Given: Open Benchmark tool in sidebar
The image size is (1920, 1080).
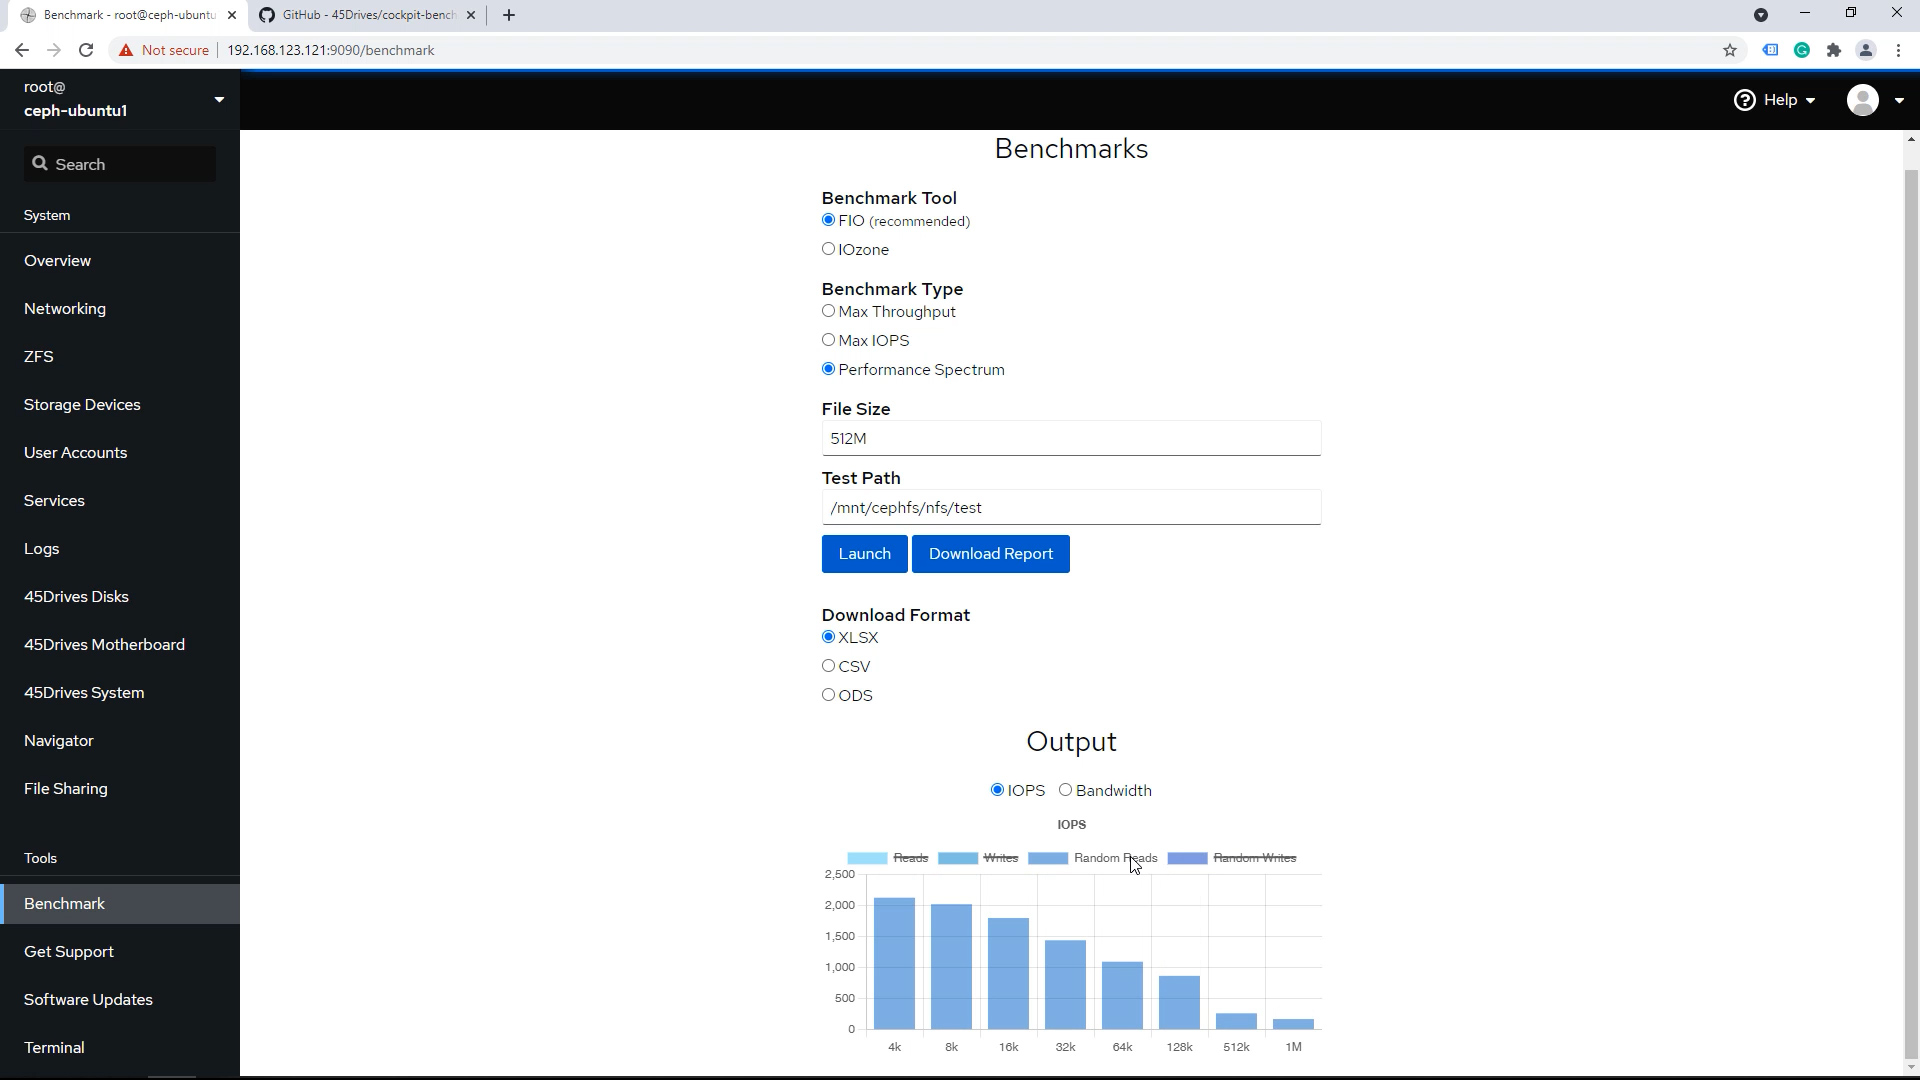Looking at the screenshot, I should coord(120,903).
